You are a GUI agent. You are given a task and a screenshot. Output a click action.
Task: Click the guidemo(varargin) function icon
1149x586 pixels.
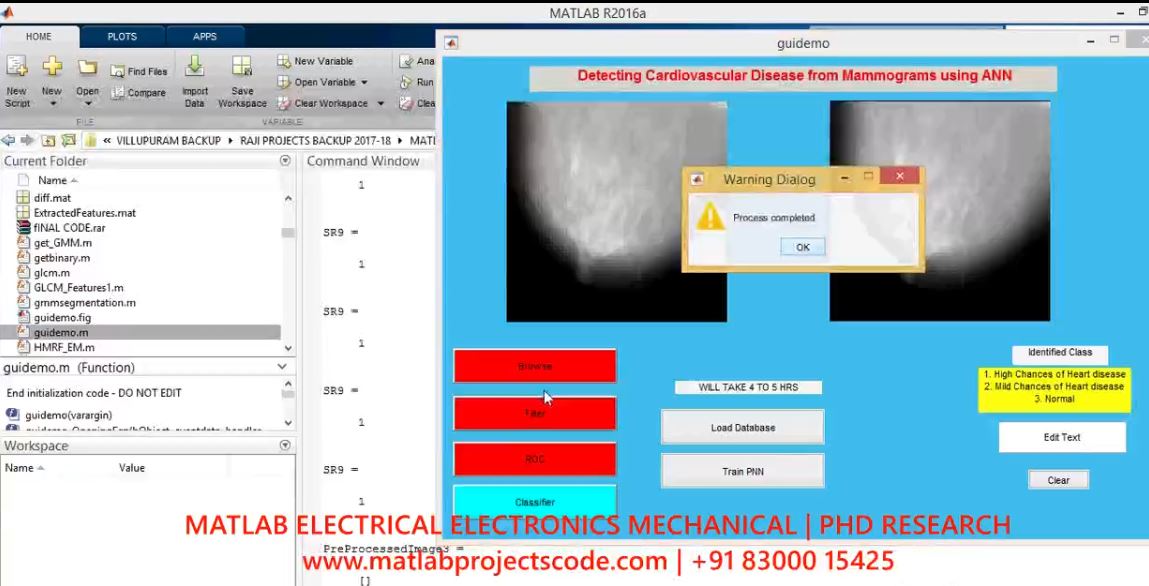pos(12,415)
